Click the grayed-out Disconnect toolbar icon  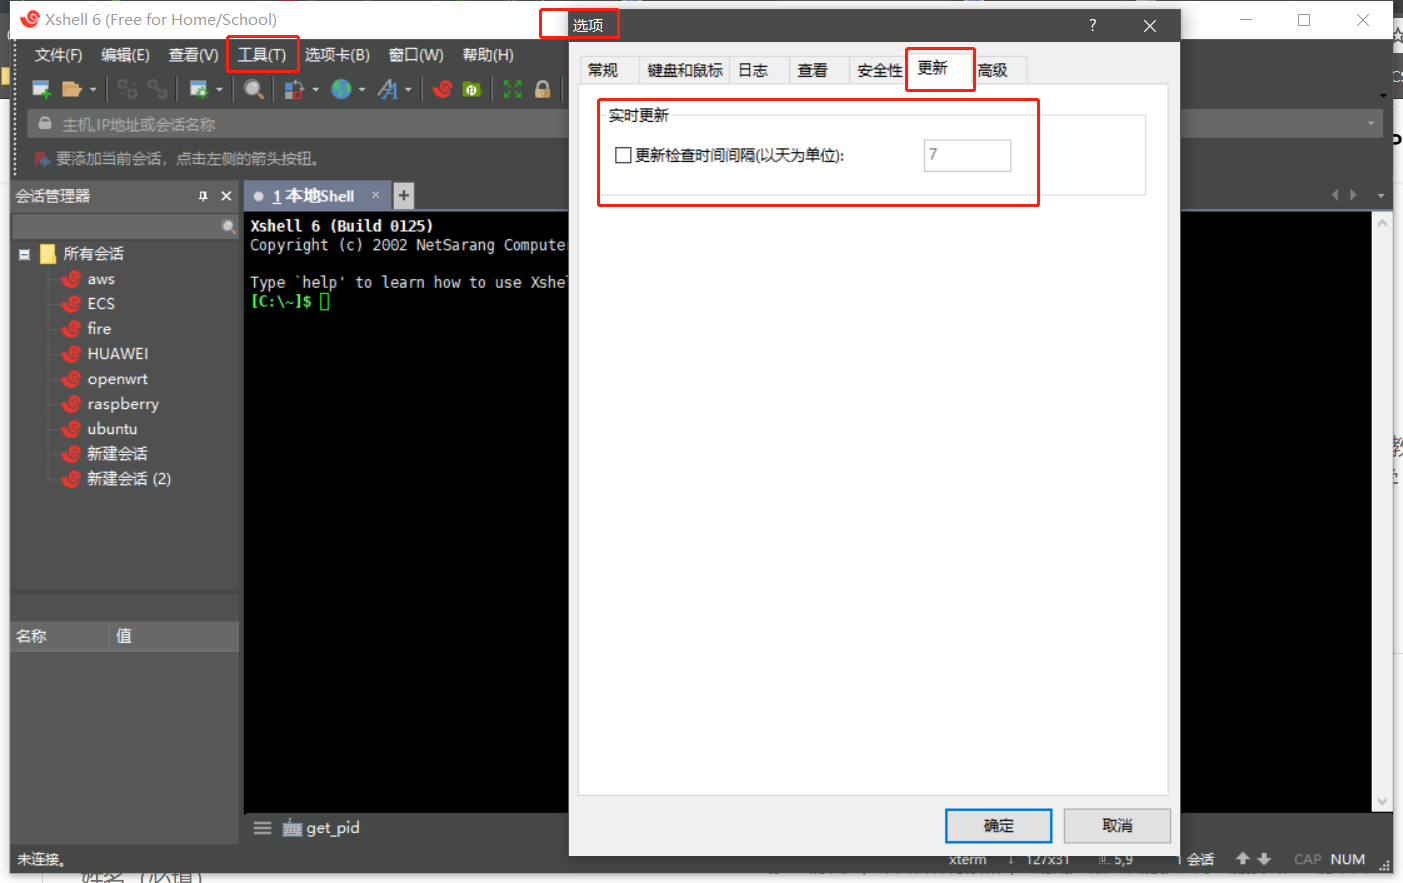click(127, 89)
